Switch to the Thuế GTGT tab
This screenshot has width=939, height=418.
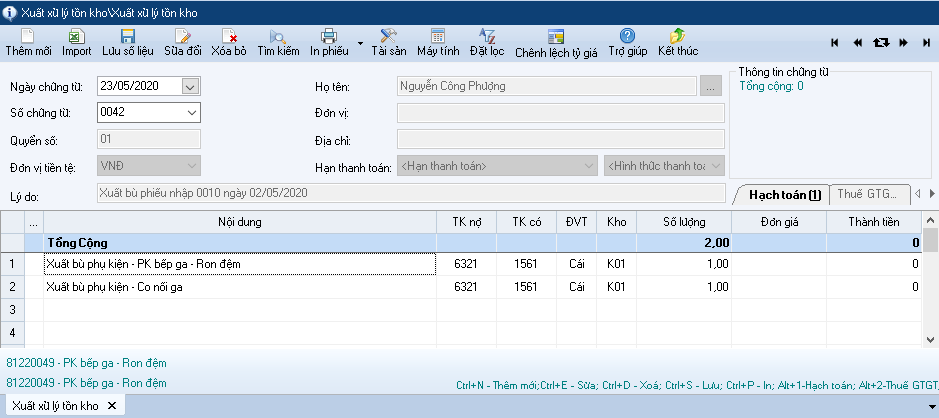click(x=868, y=194)
